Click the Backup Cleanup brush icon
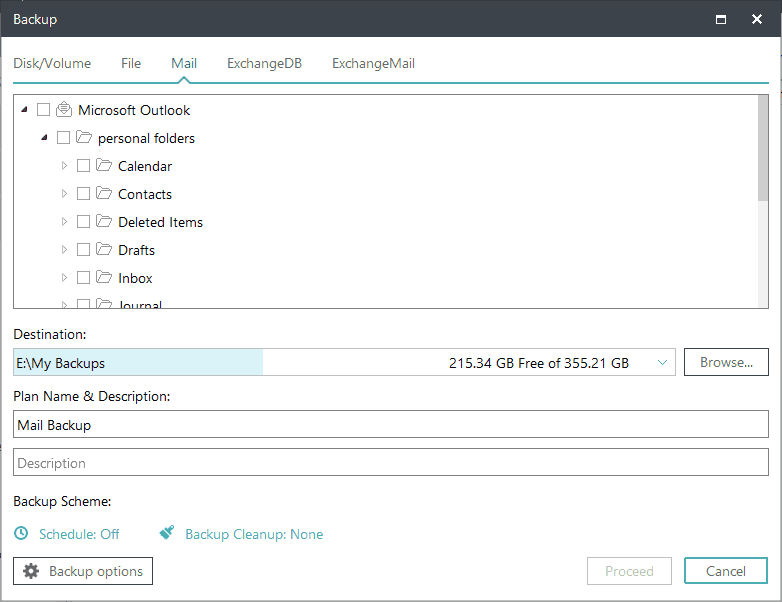The image size is (782, 602). pos(167,534)
